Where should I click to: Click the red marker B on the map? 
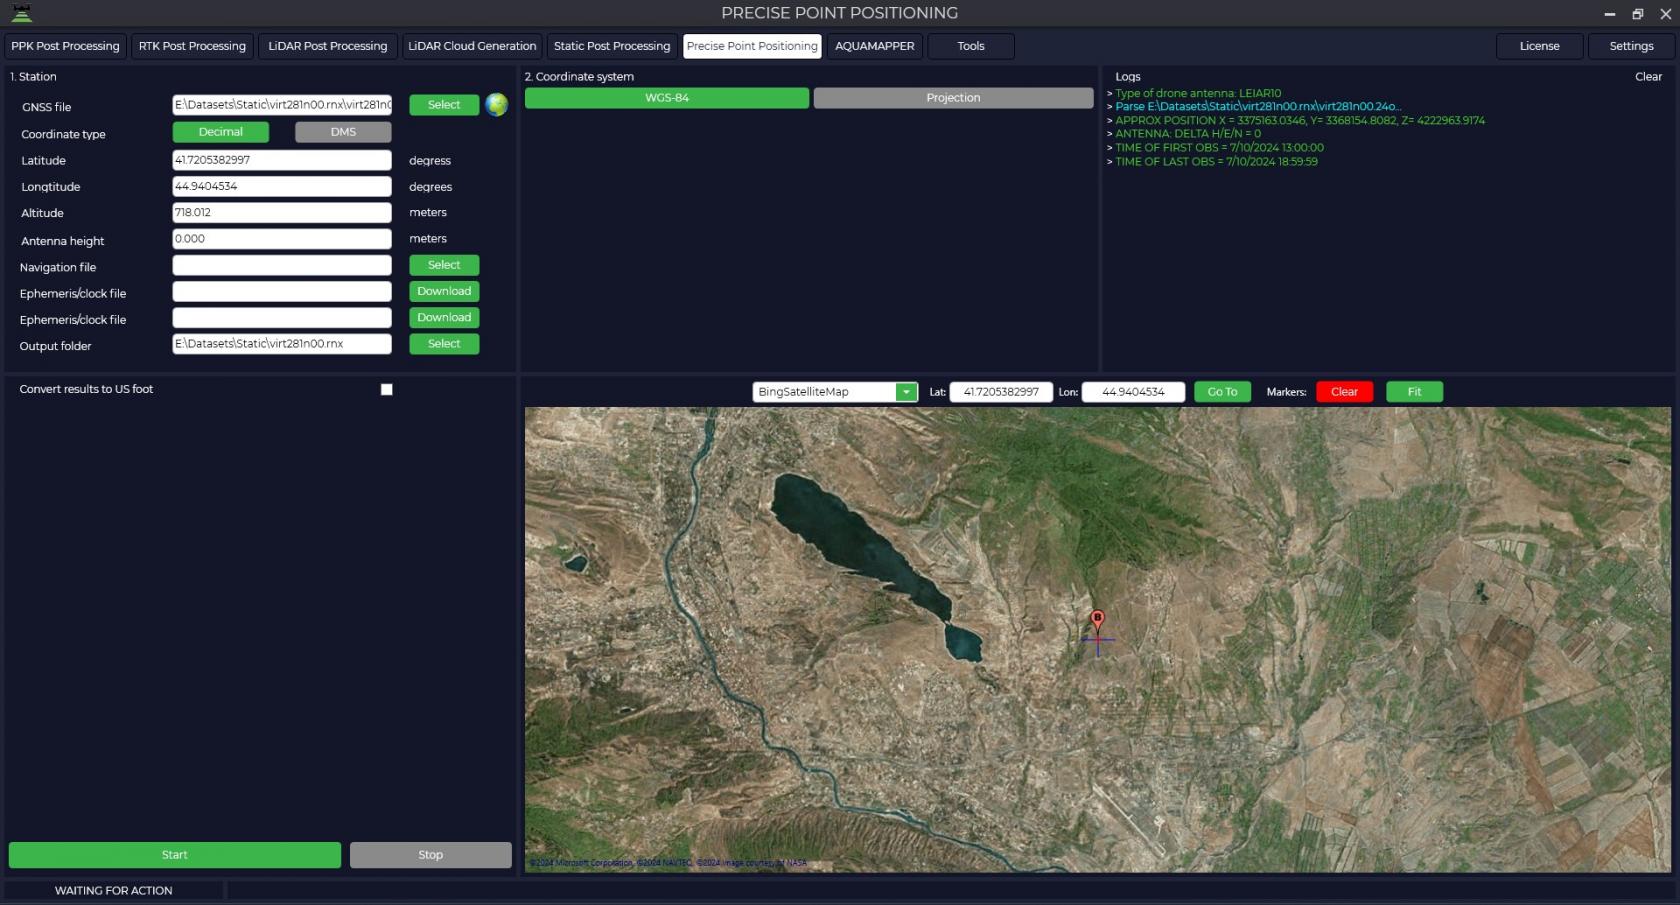point(1097,621)
